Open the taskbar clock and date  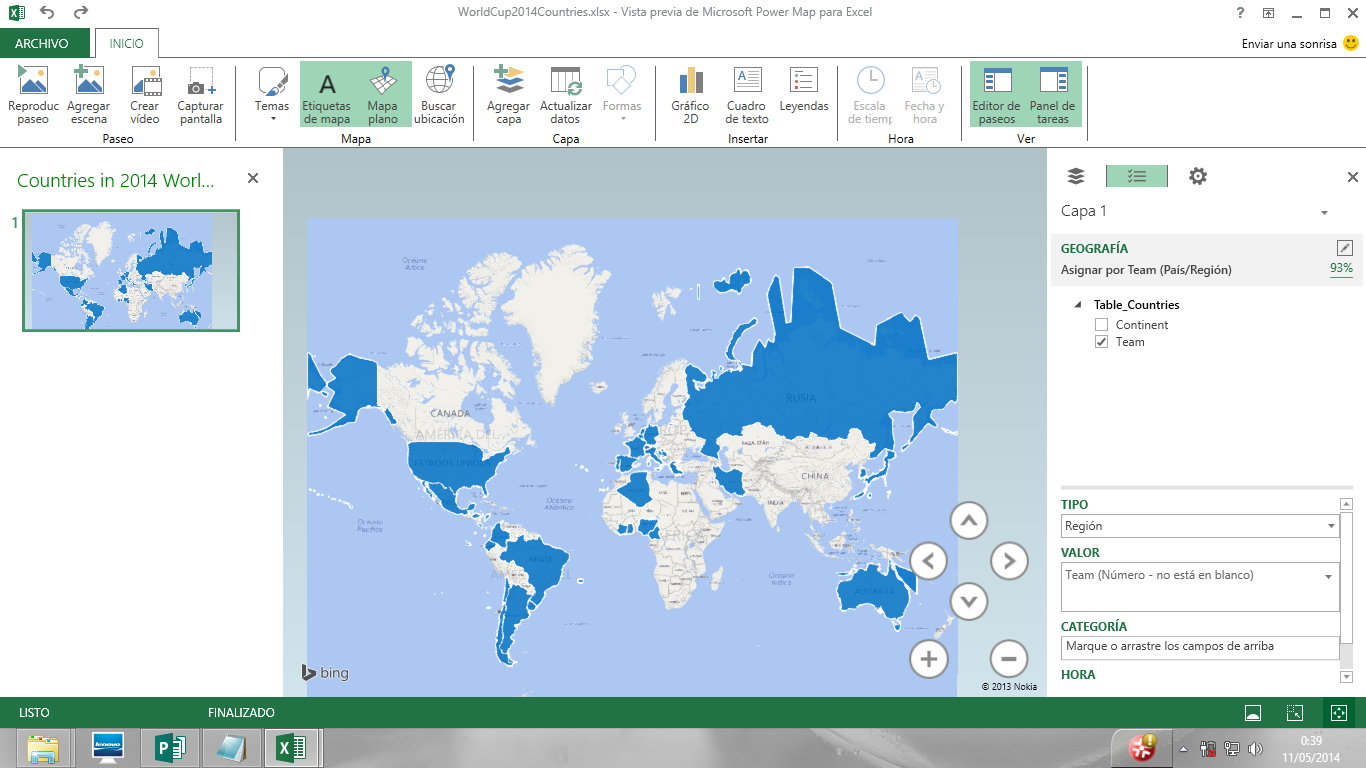(x=1311, y=748)
